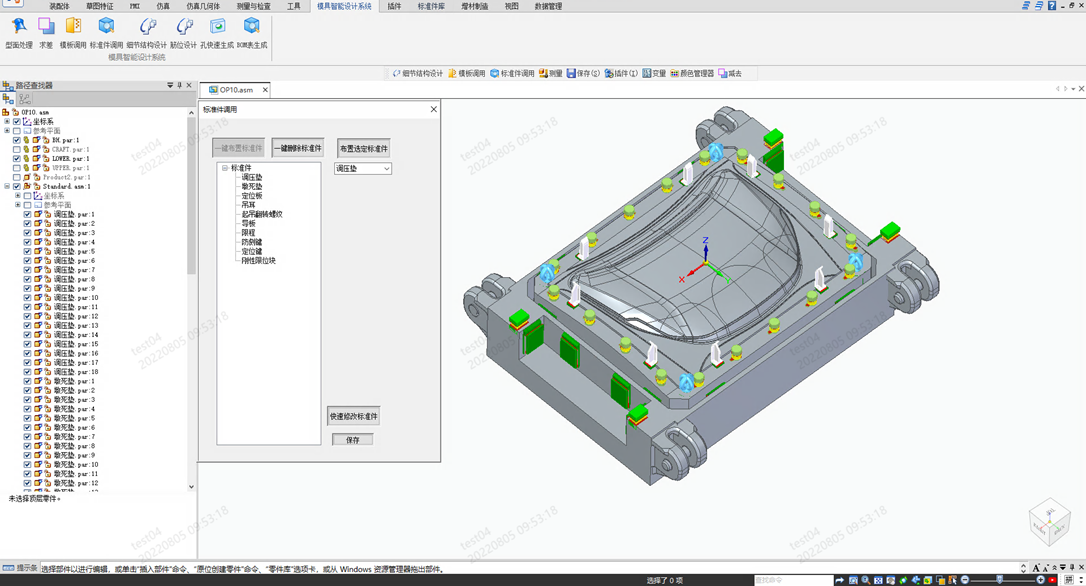Uncheck 调压垫.par:10 checkbox
Image resolution: width=1086 pixels, height=586 pixels.
click(x=27, y=298)
